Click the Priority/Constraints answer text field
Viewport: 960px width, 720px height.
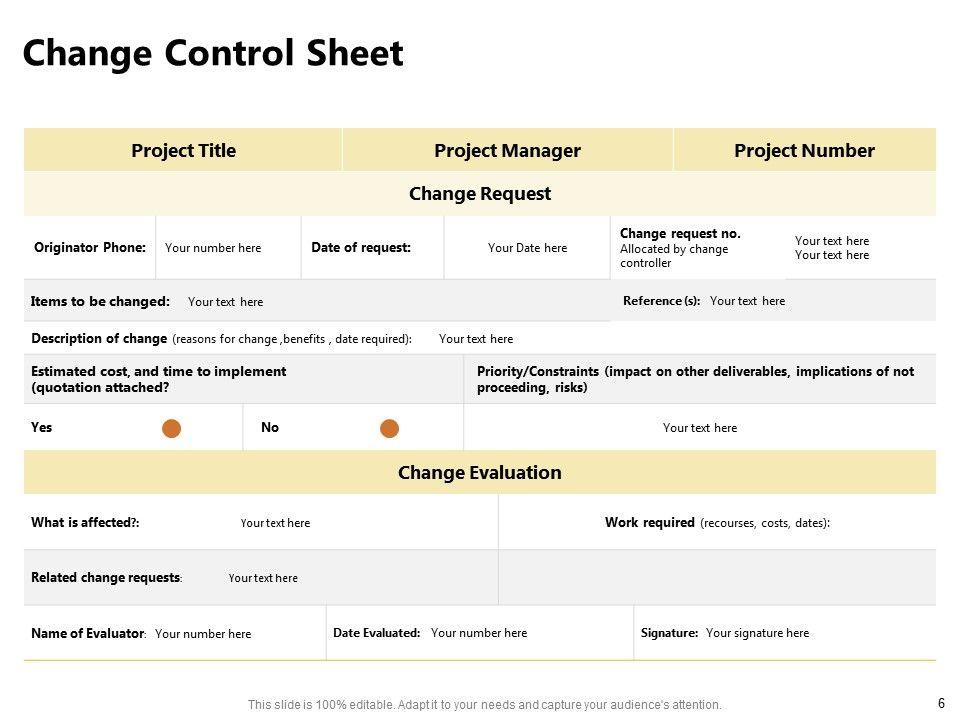click(700, 428)
